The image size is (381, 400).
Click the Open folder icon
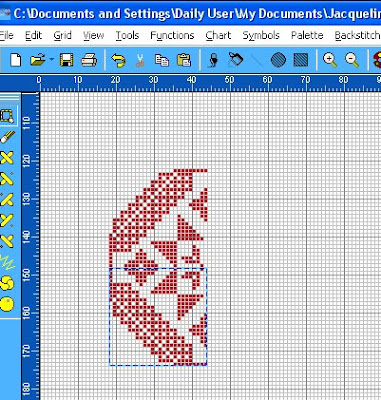click(x=37, y=60)
